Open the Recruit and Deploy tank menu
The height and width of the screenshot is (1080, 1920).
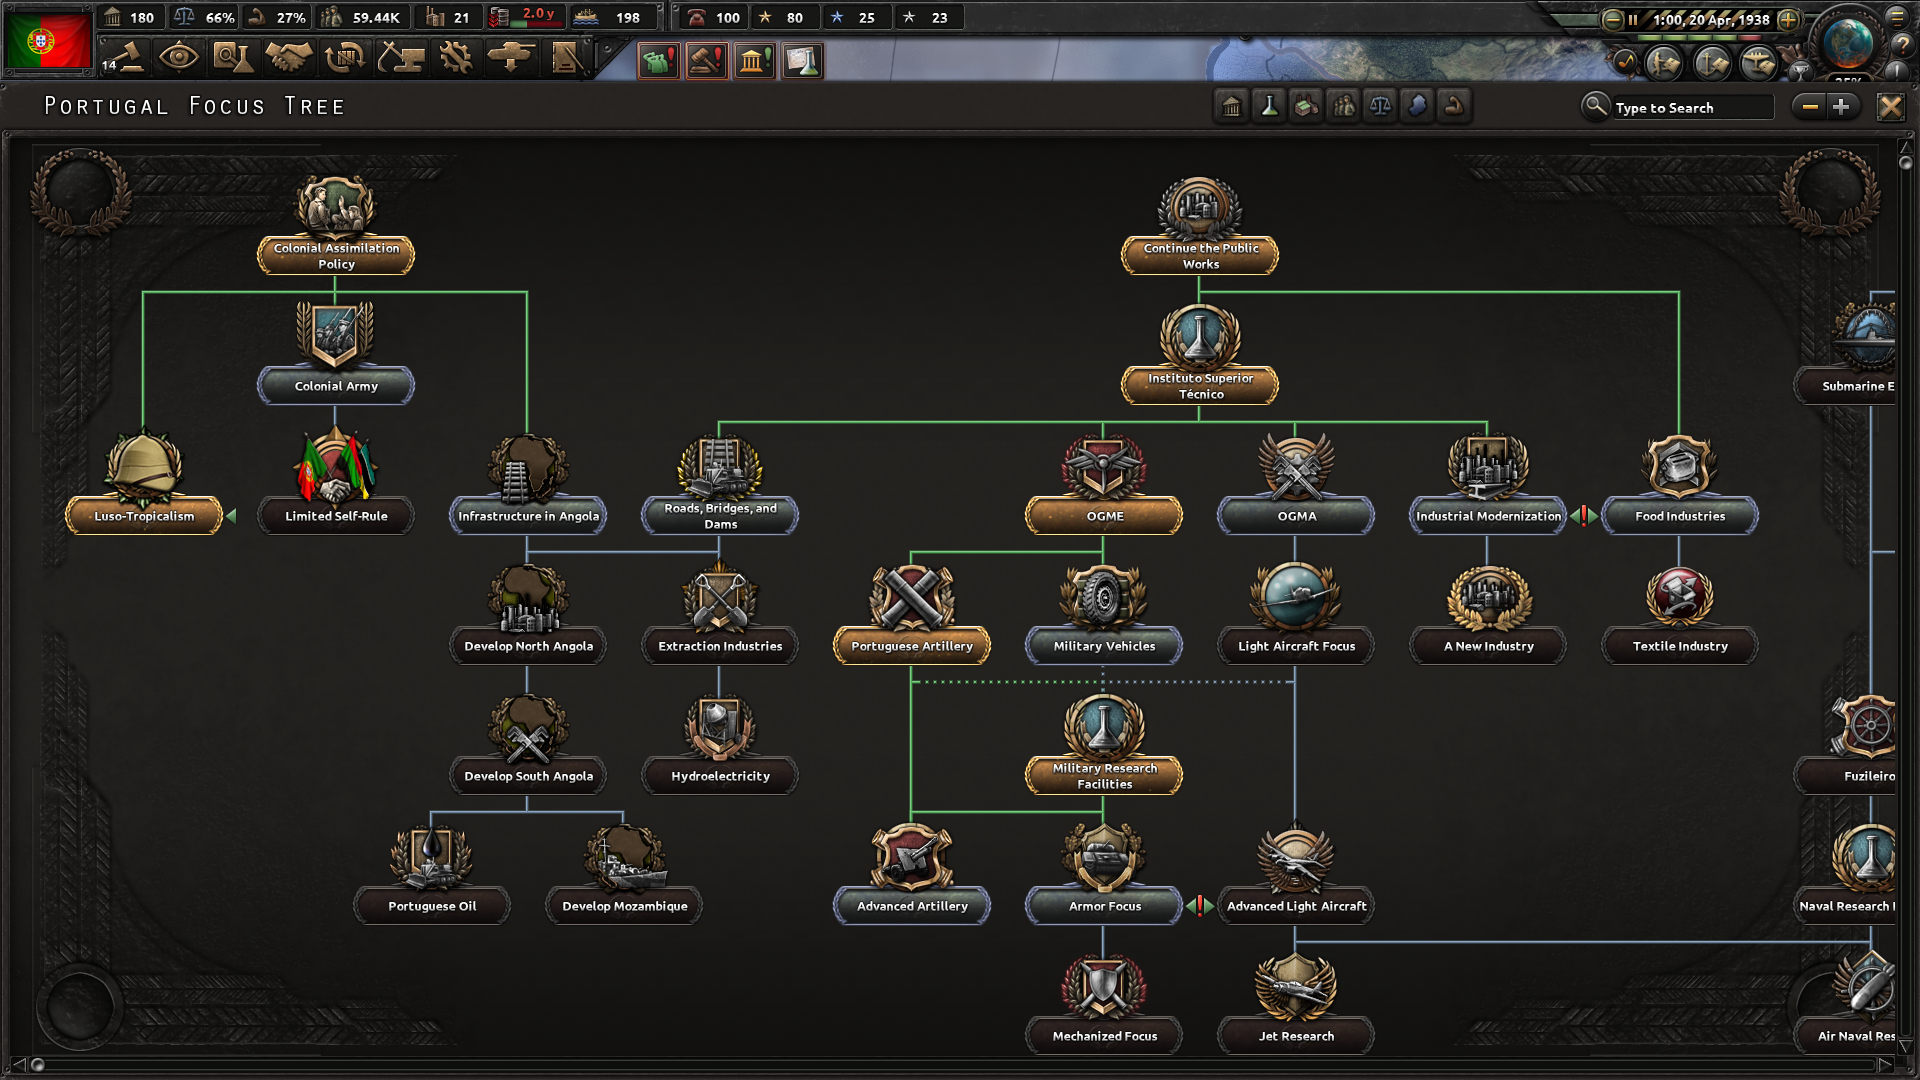tap(510, 57)
